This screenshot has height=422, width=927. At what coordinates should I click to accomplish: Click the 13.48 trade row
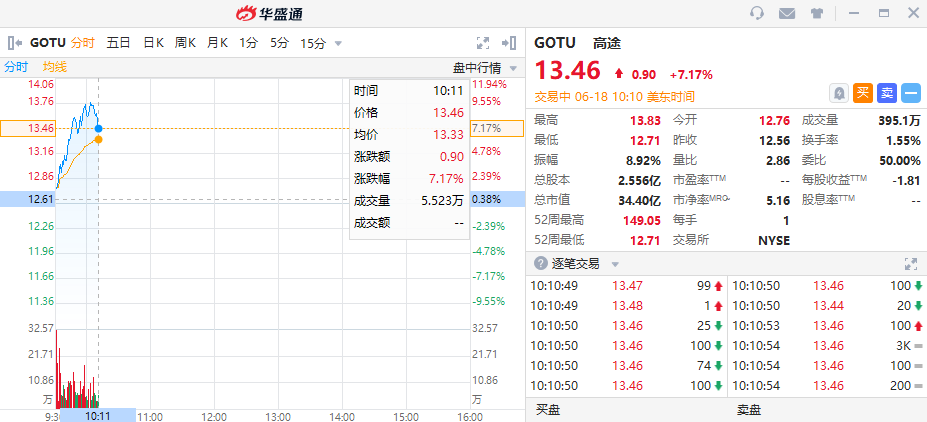(627, 306)
